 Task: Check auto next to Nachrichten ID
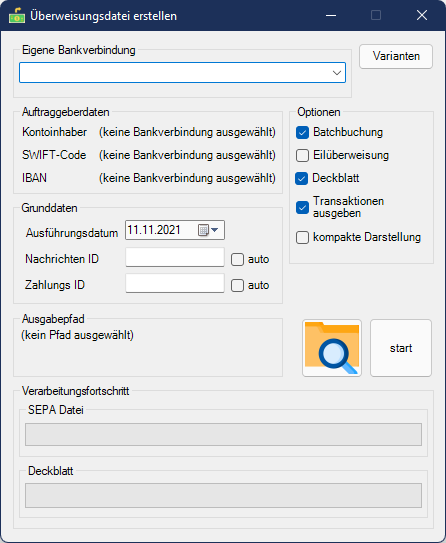click(x=237, y=259)
